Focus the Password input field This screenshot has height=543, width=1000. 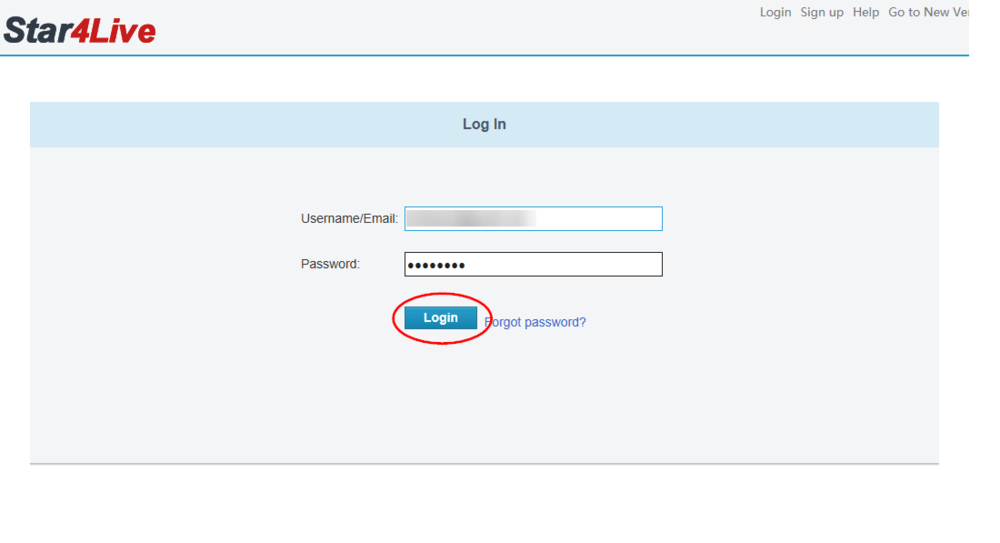click(533, 264)
